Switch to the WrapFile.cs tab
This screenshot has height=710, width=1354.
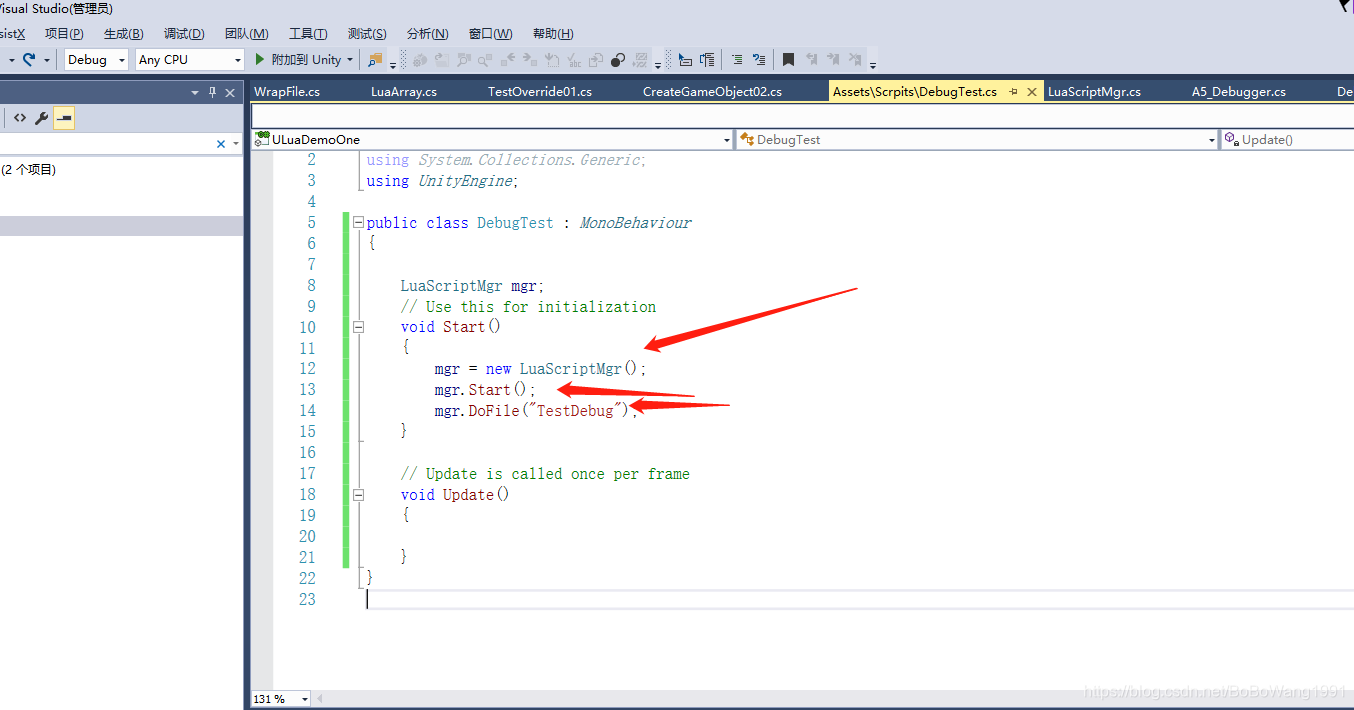coord(287,91)
